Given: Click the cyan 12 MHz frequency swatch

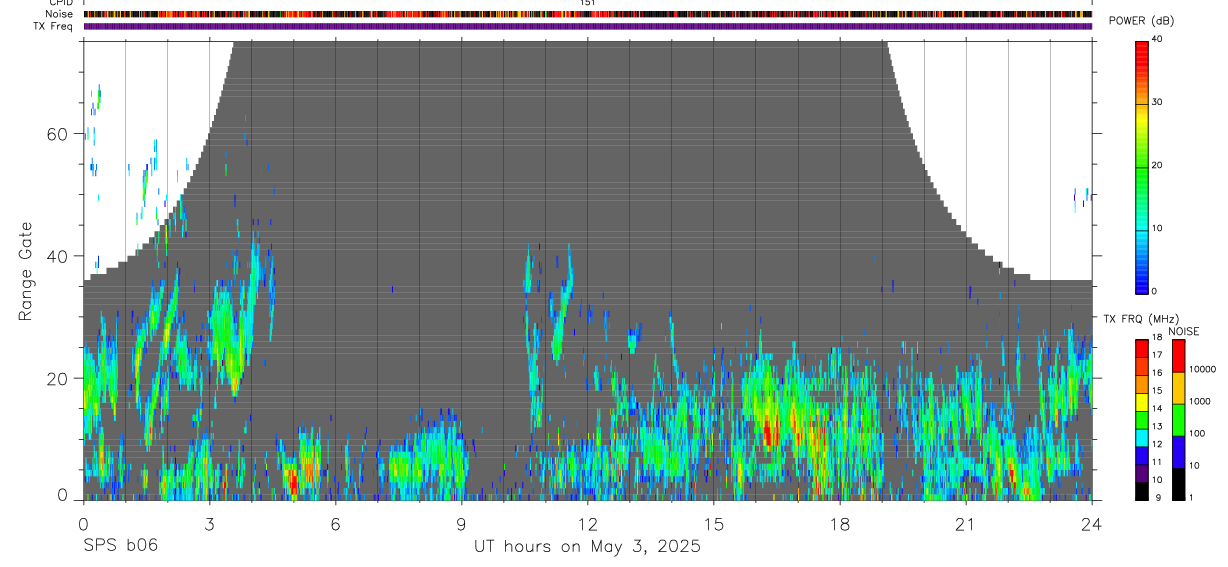Looking at the screenshot, I should click(1142, 438).
